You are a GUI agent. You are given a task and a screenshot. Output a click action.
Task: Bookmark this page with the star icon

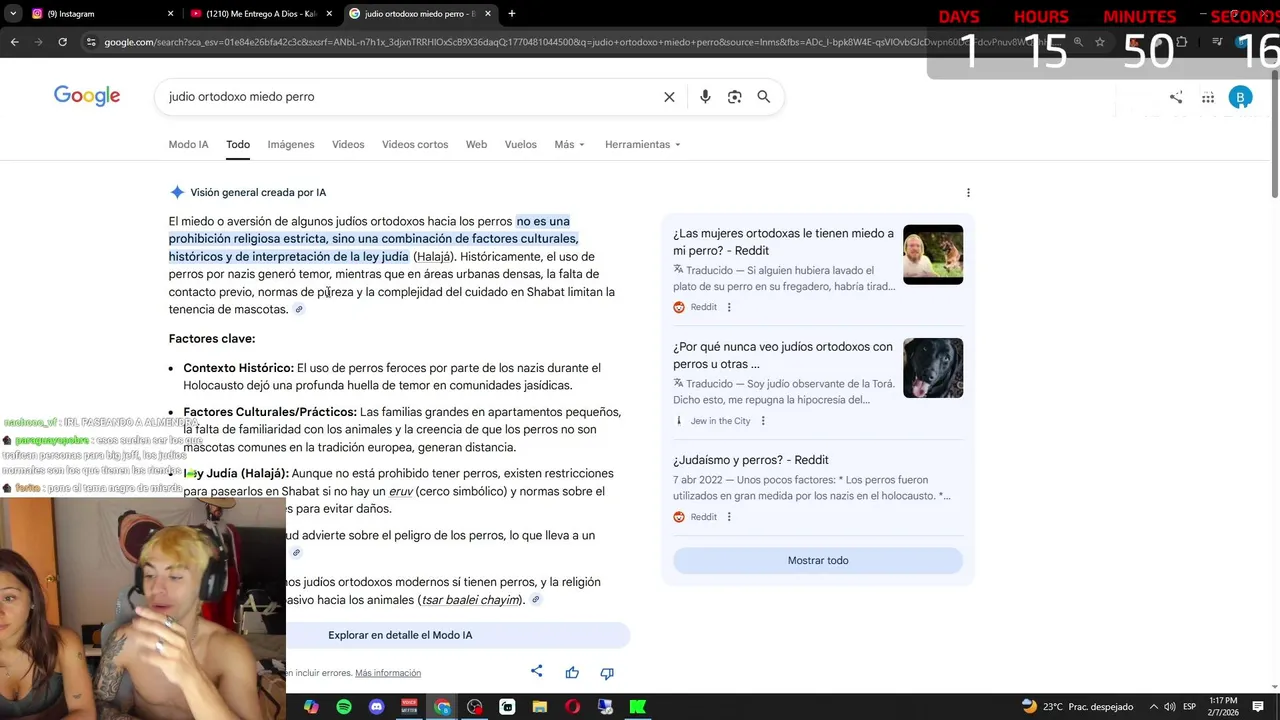click(x=1100, y=42)
